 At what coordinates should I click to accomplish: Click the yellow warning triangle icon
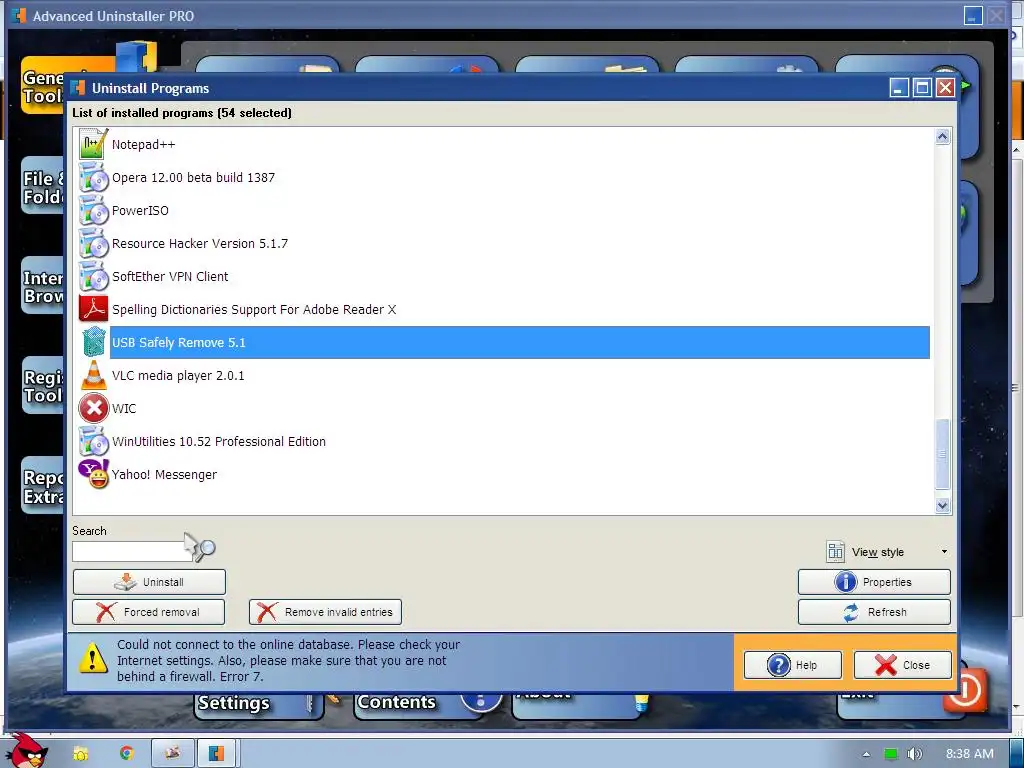(x=93, y=658)
